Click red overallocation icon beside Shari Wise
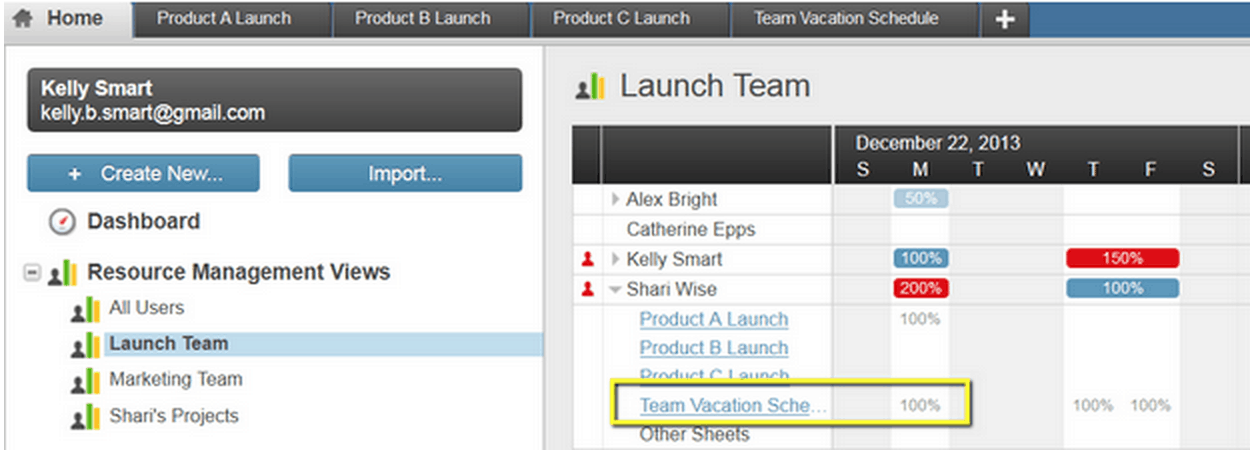The width and height of the screenshot is (1254, 456). 588,290
